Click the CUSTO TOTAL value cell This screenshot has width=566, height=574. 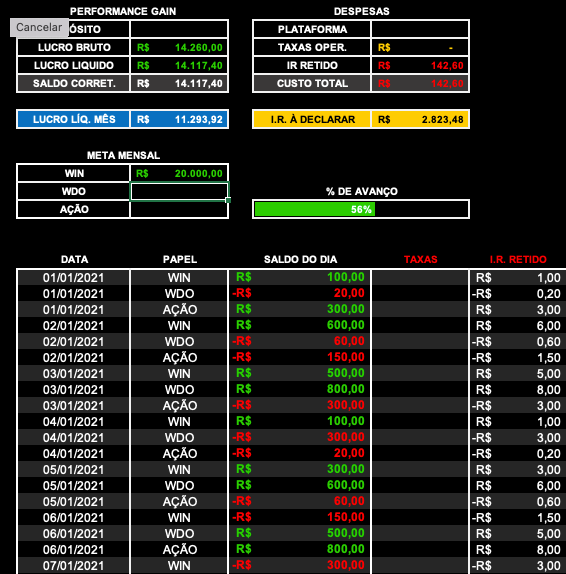[x=420, y=83]
